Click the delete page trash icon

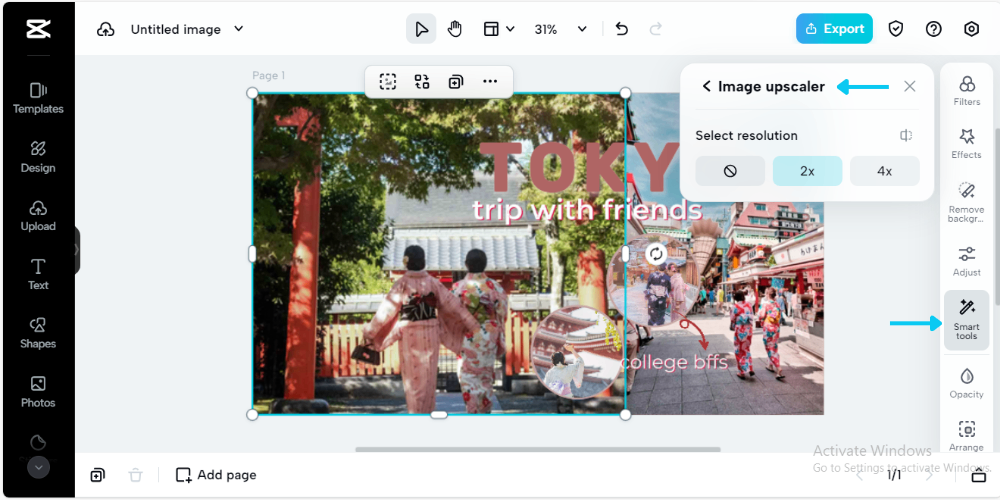click(x=135, y=474)
